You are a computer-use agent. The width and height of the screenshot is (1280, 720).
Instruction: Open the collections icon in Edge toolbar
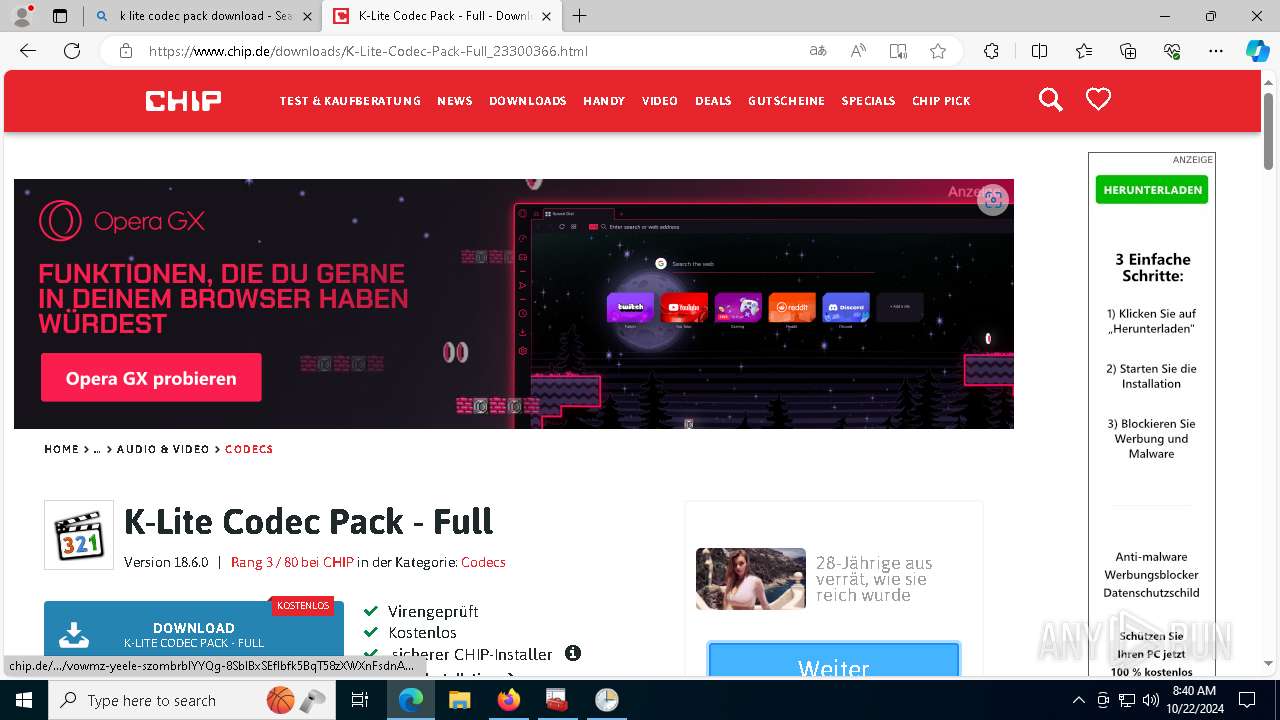1128,51
